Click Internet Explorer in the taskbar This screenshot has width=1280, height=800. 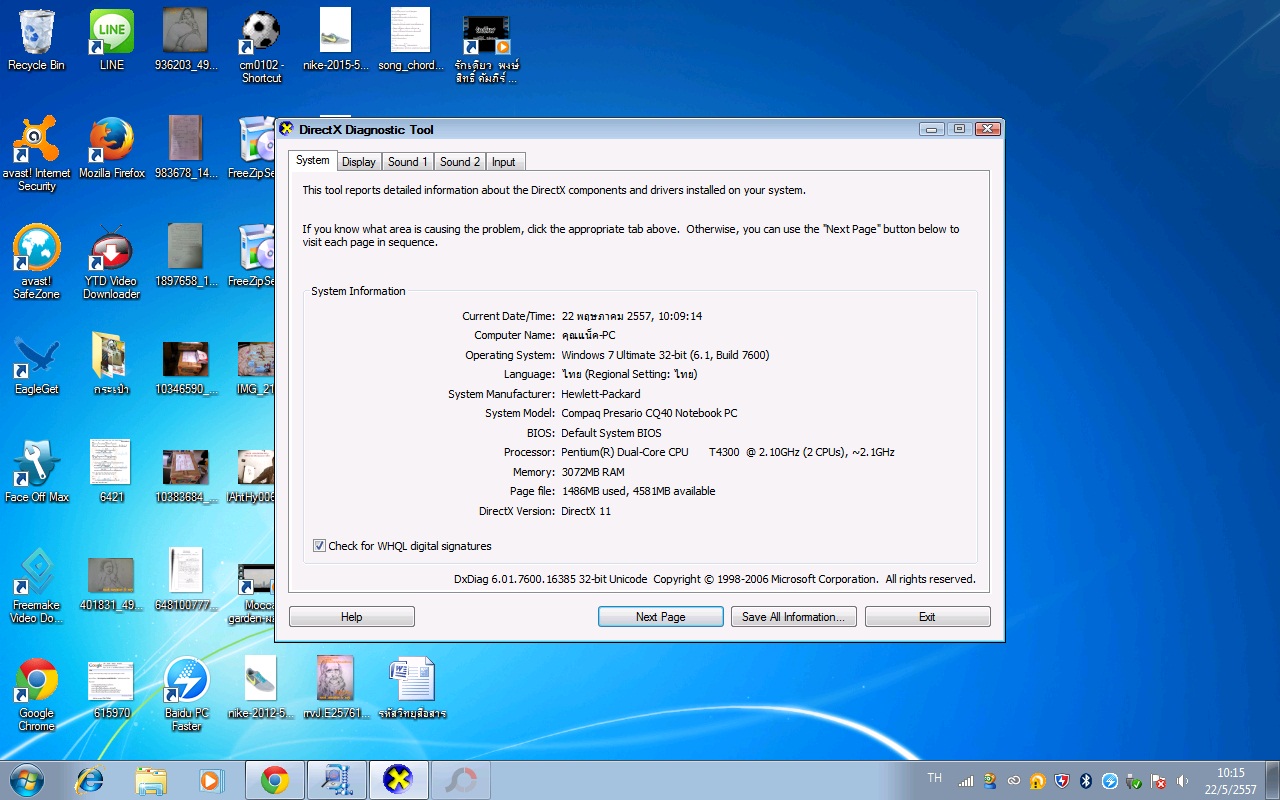point(90,780)
